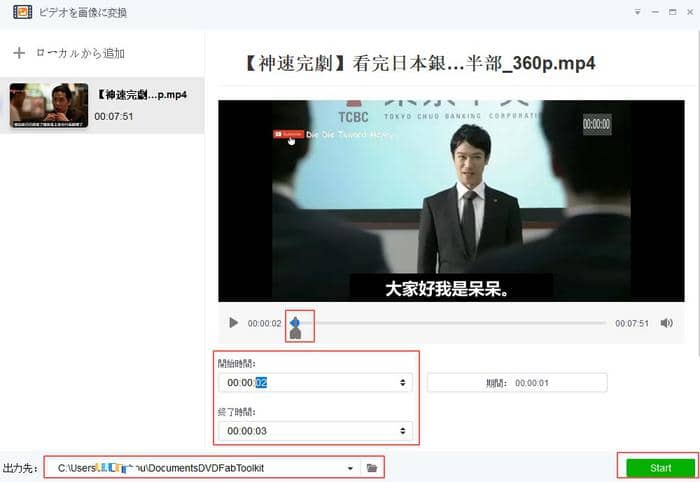Click the duration box showing 00:00:01
This screenshot has width=700, height=482.
517,383
